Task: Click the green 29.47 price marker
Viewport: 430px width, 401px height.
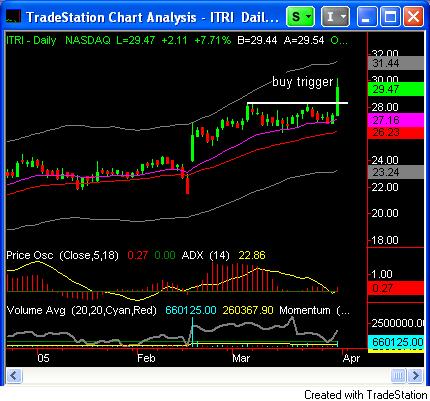Action: pyautogui.click(x=396, y=89)
